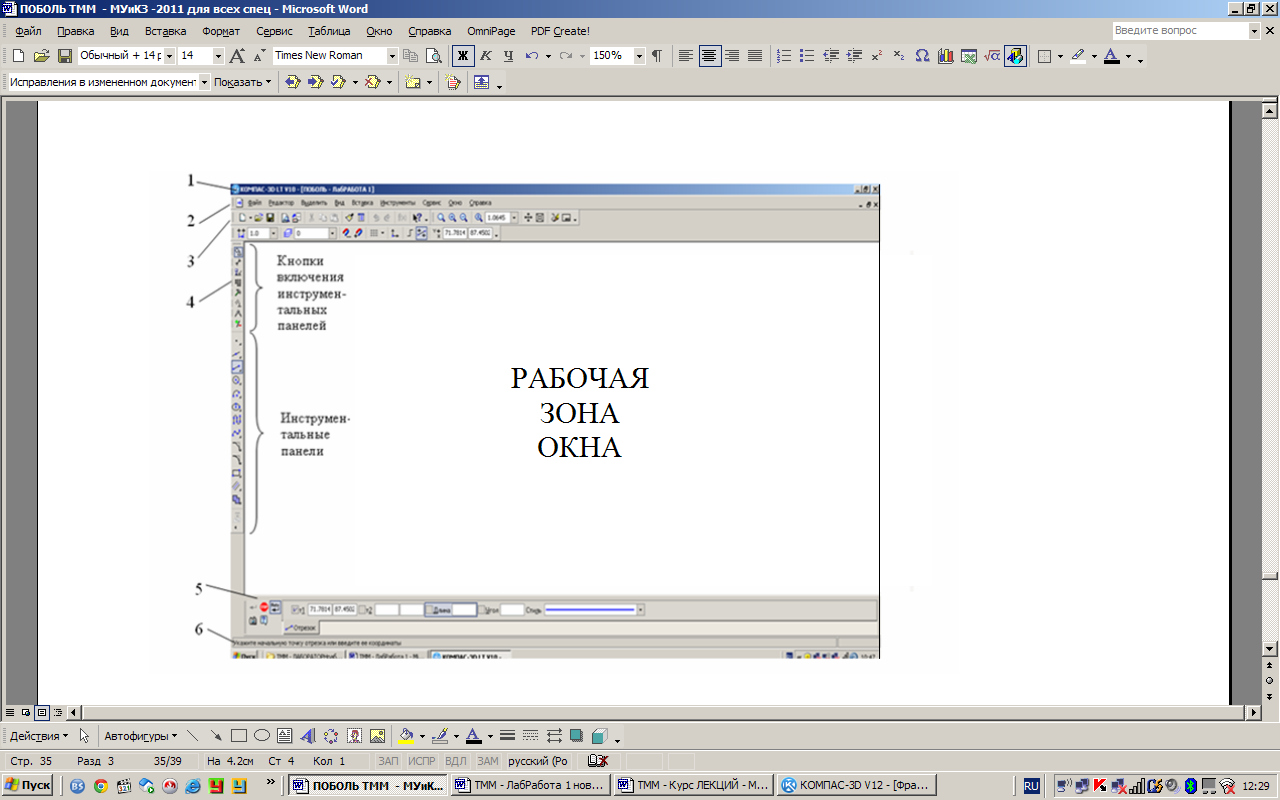
Task: Increase paragraph indent
Action: coord(853,56)
